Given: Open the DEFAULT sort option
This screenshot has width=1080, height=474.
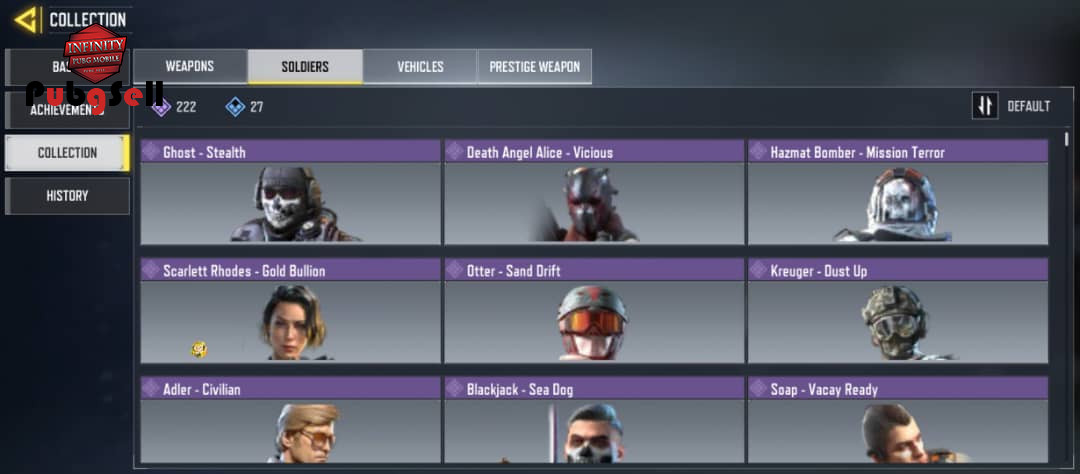Looking at the screenshot, I should tap(1028, 106).
